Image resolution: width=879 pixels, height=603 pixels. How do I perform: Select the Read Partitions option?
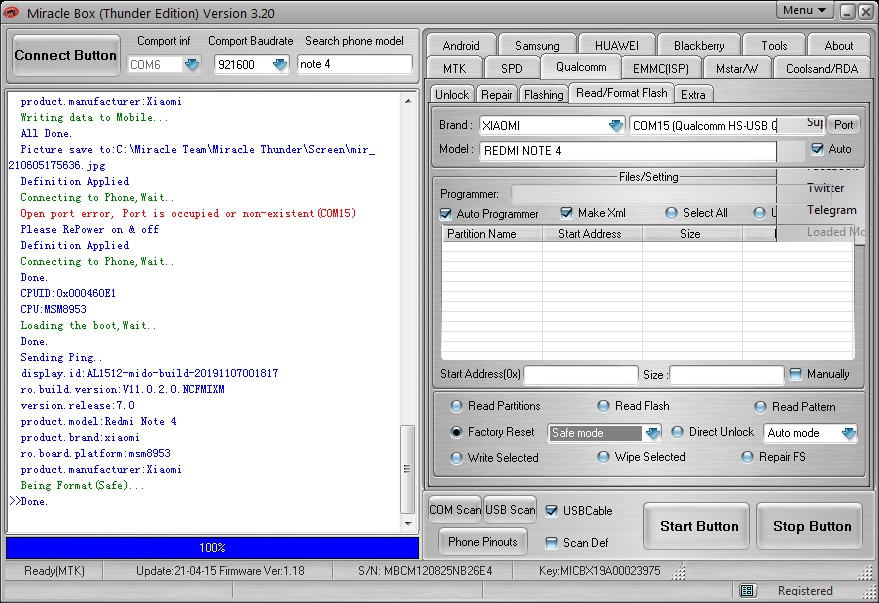click(x=456, y=406)
